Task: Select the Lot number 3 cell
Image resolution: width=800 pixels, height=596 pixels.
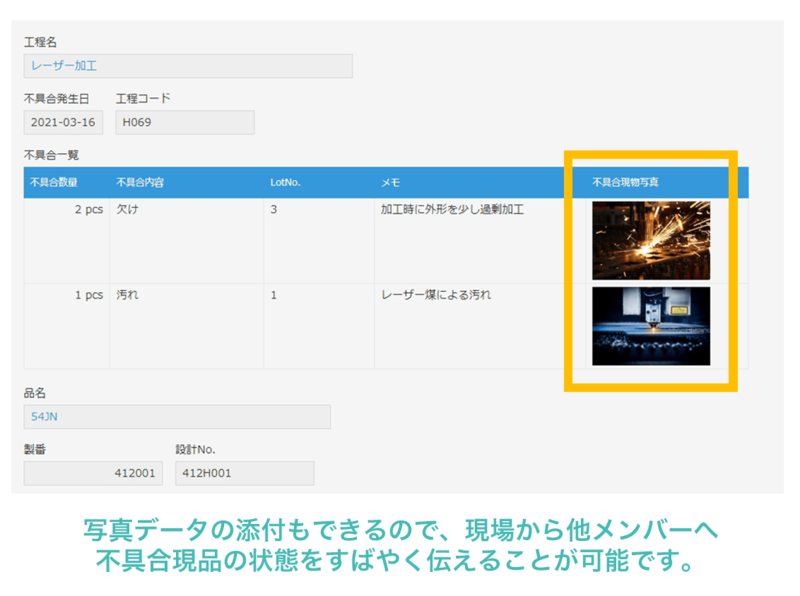Action: click(319, 241)
